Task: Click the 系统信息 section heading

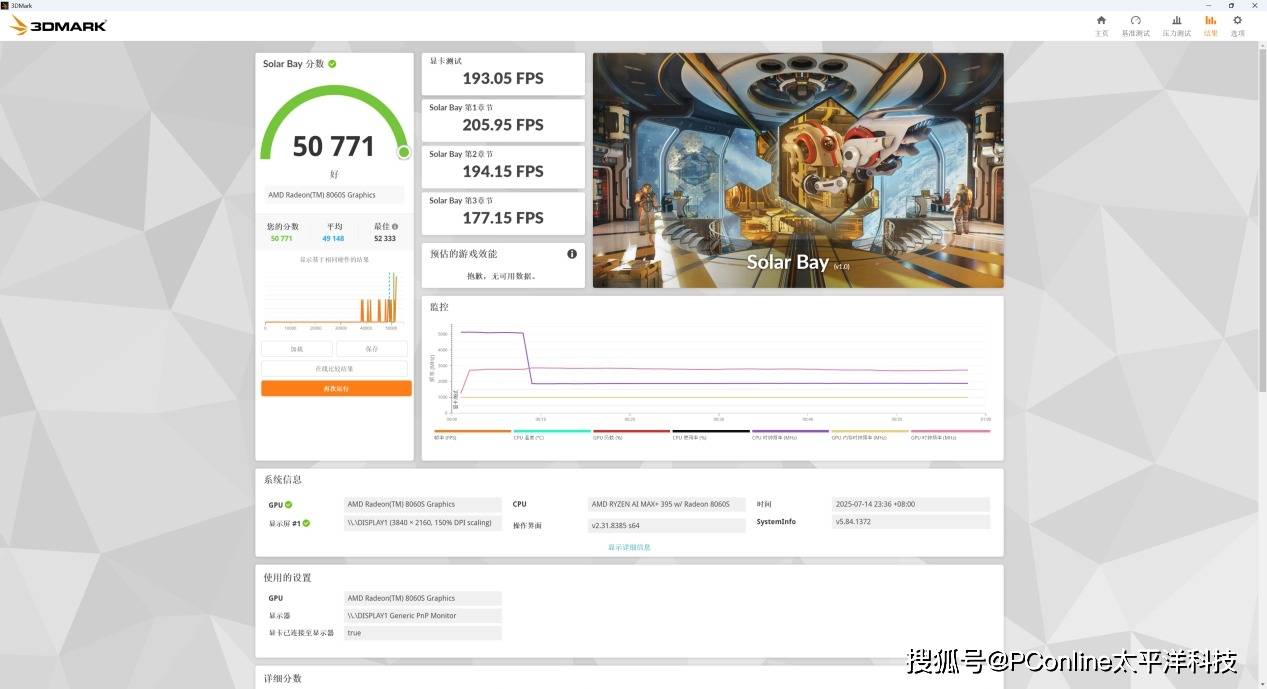Action: pyautogui.click(x=283, y=480)
